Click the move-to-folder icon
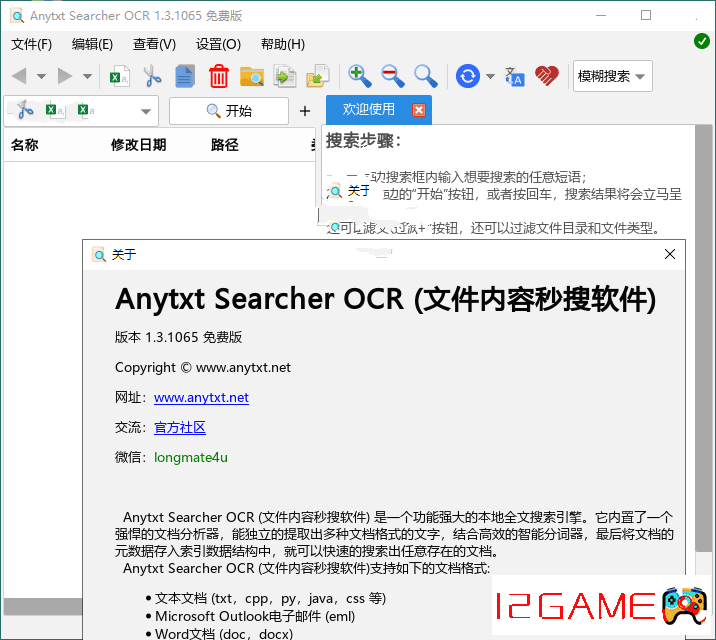Viewport: 716px width, 640px height. tap(318, 76)
